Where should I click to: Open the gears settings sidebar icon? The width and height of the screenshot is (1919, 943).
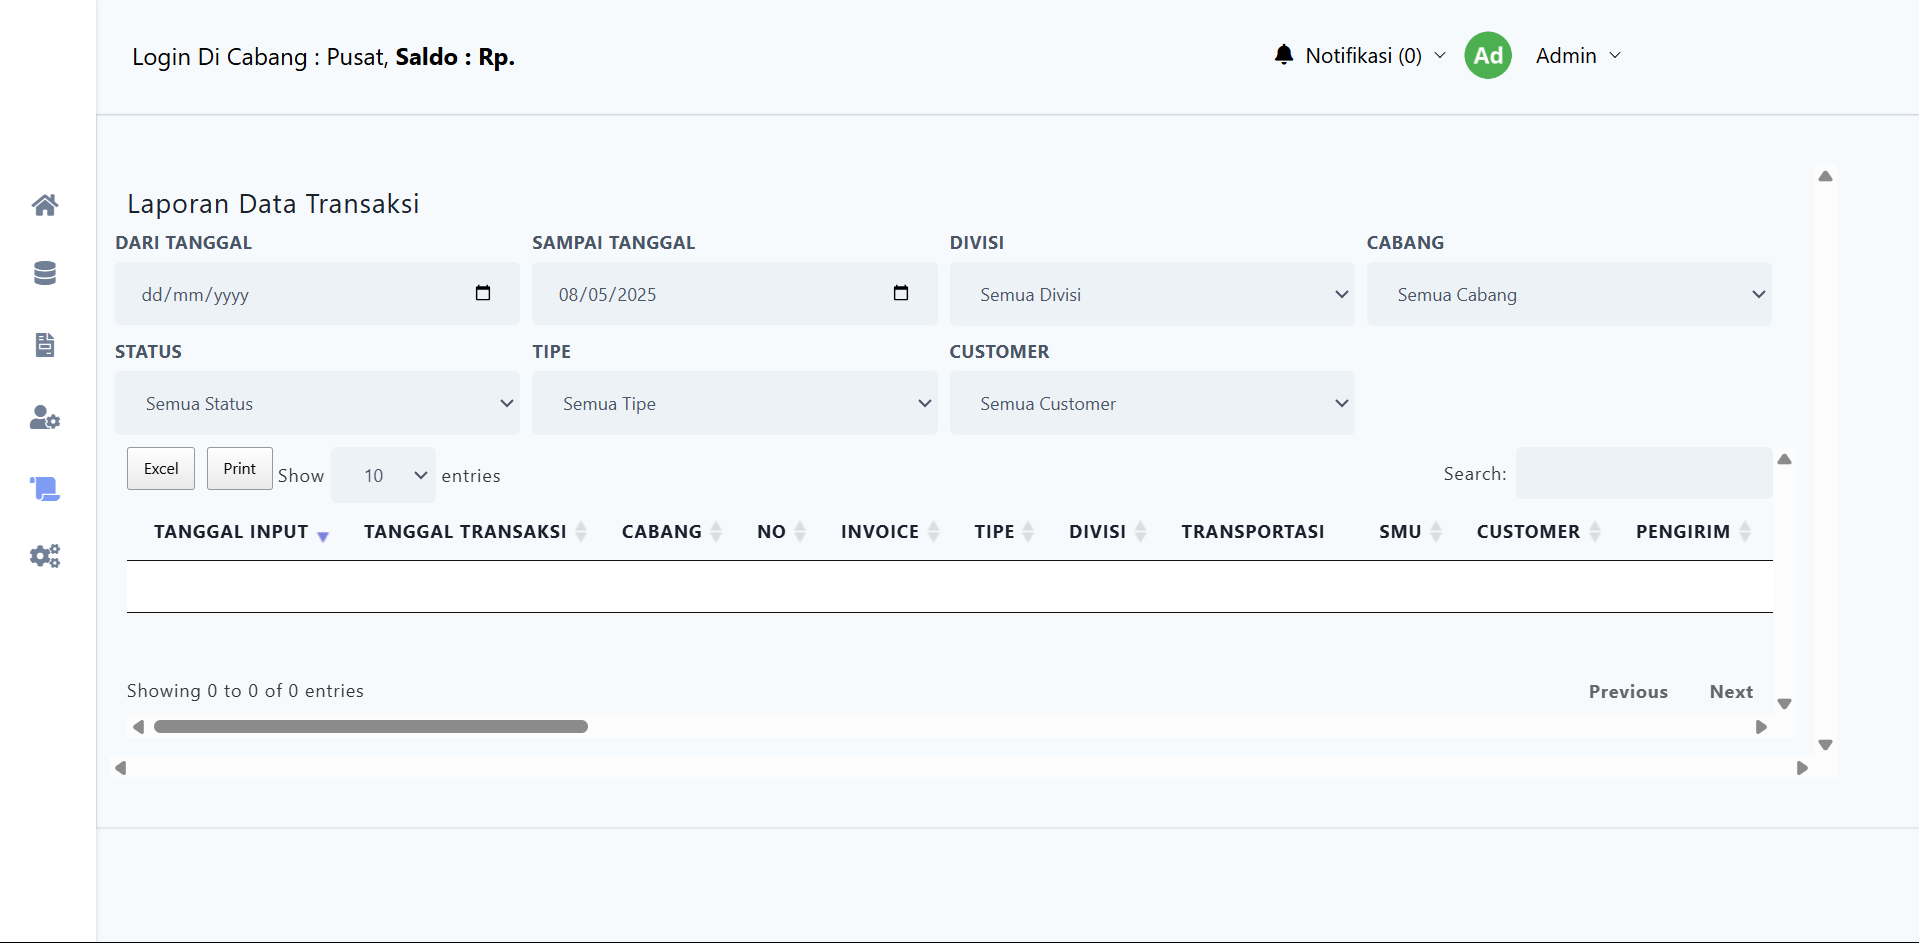click(x=45, y=556)
